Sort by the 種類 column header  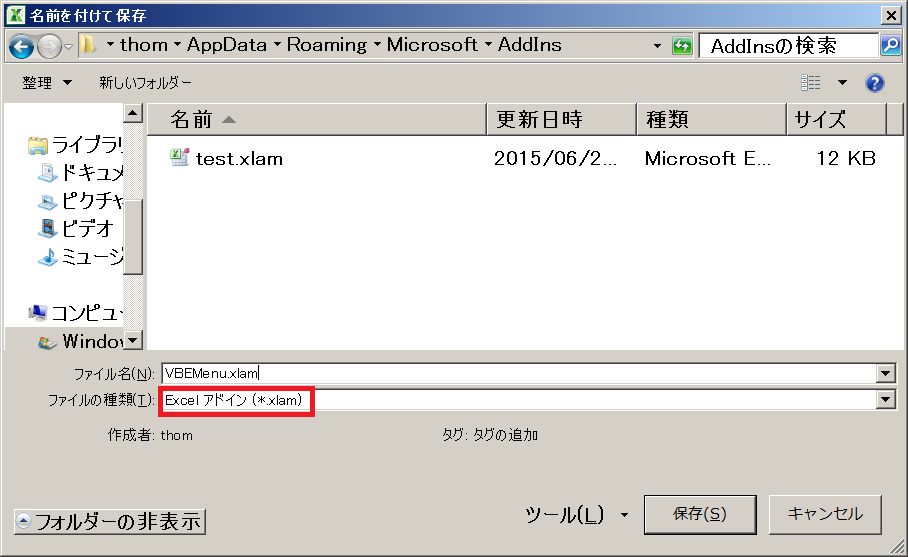point(711,119)
